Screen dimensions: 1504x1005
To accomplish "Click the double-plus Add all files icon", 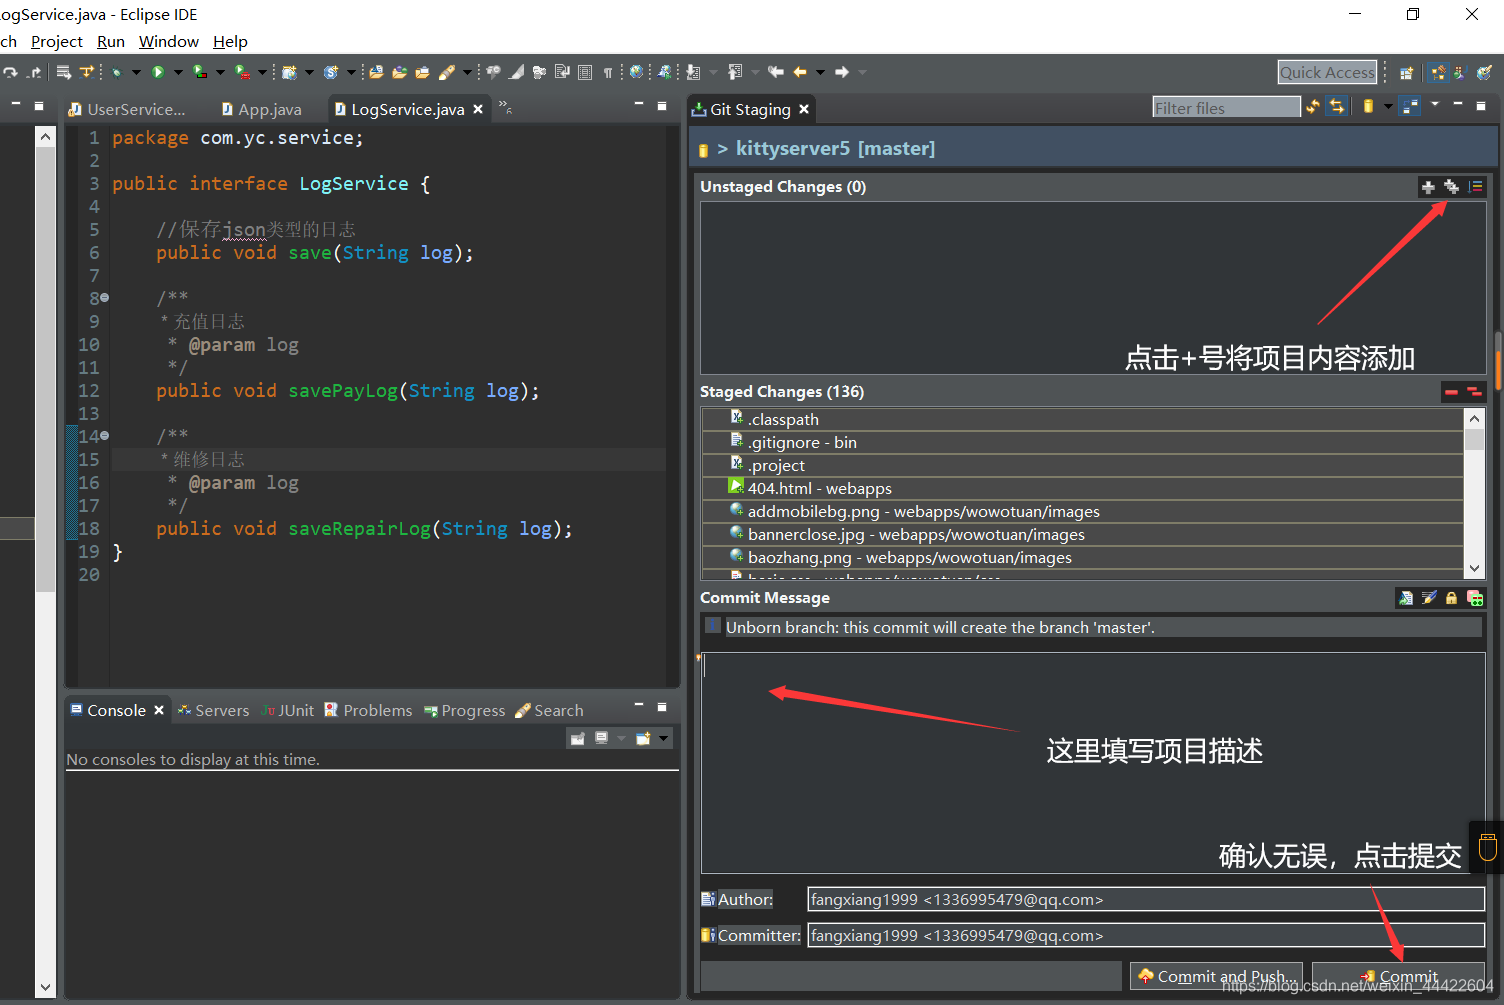I will coord(1451,187).
